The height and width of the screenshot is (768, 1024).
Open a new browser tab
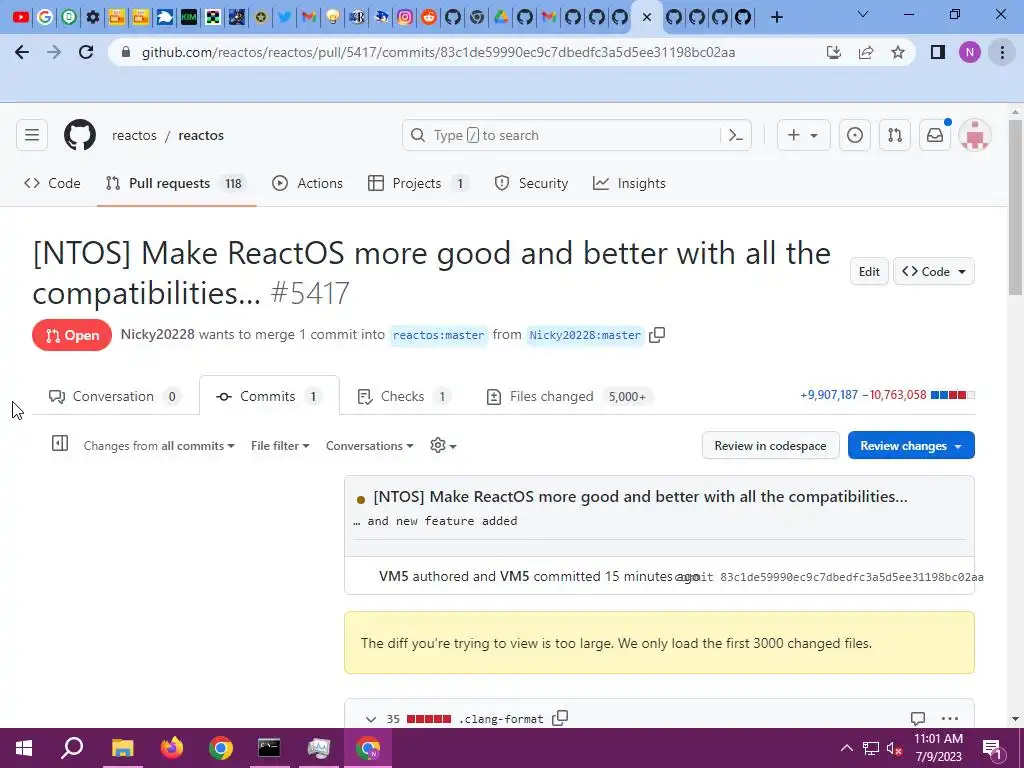click(776, 17)
